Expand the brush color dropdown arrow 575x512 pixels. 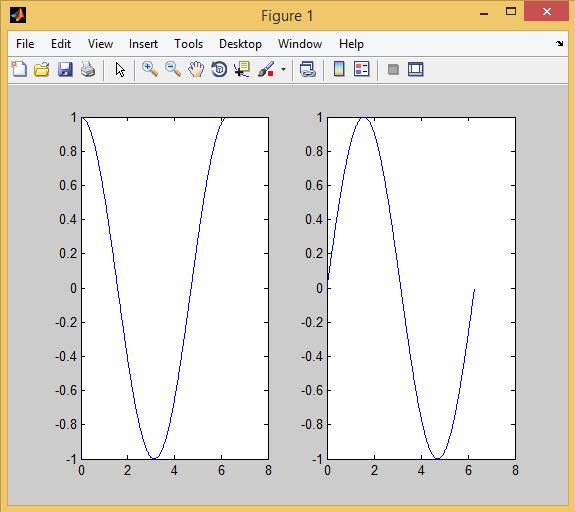pos(283,69)
